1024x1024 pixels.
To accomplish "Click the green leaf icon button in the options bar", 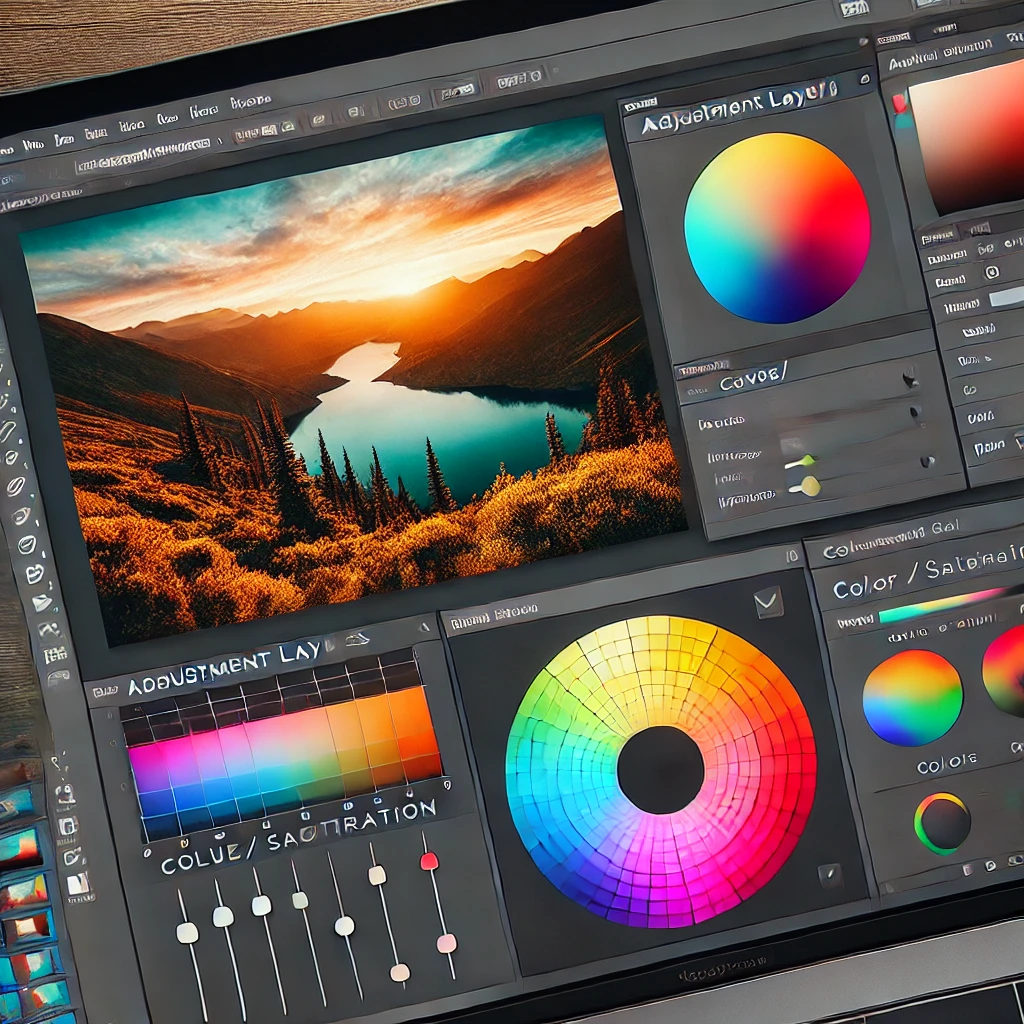I will click(x=287, y=127).
